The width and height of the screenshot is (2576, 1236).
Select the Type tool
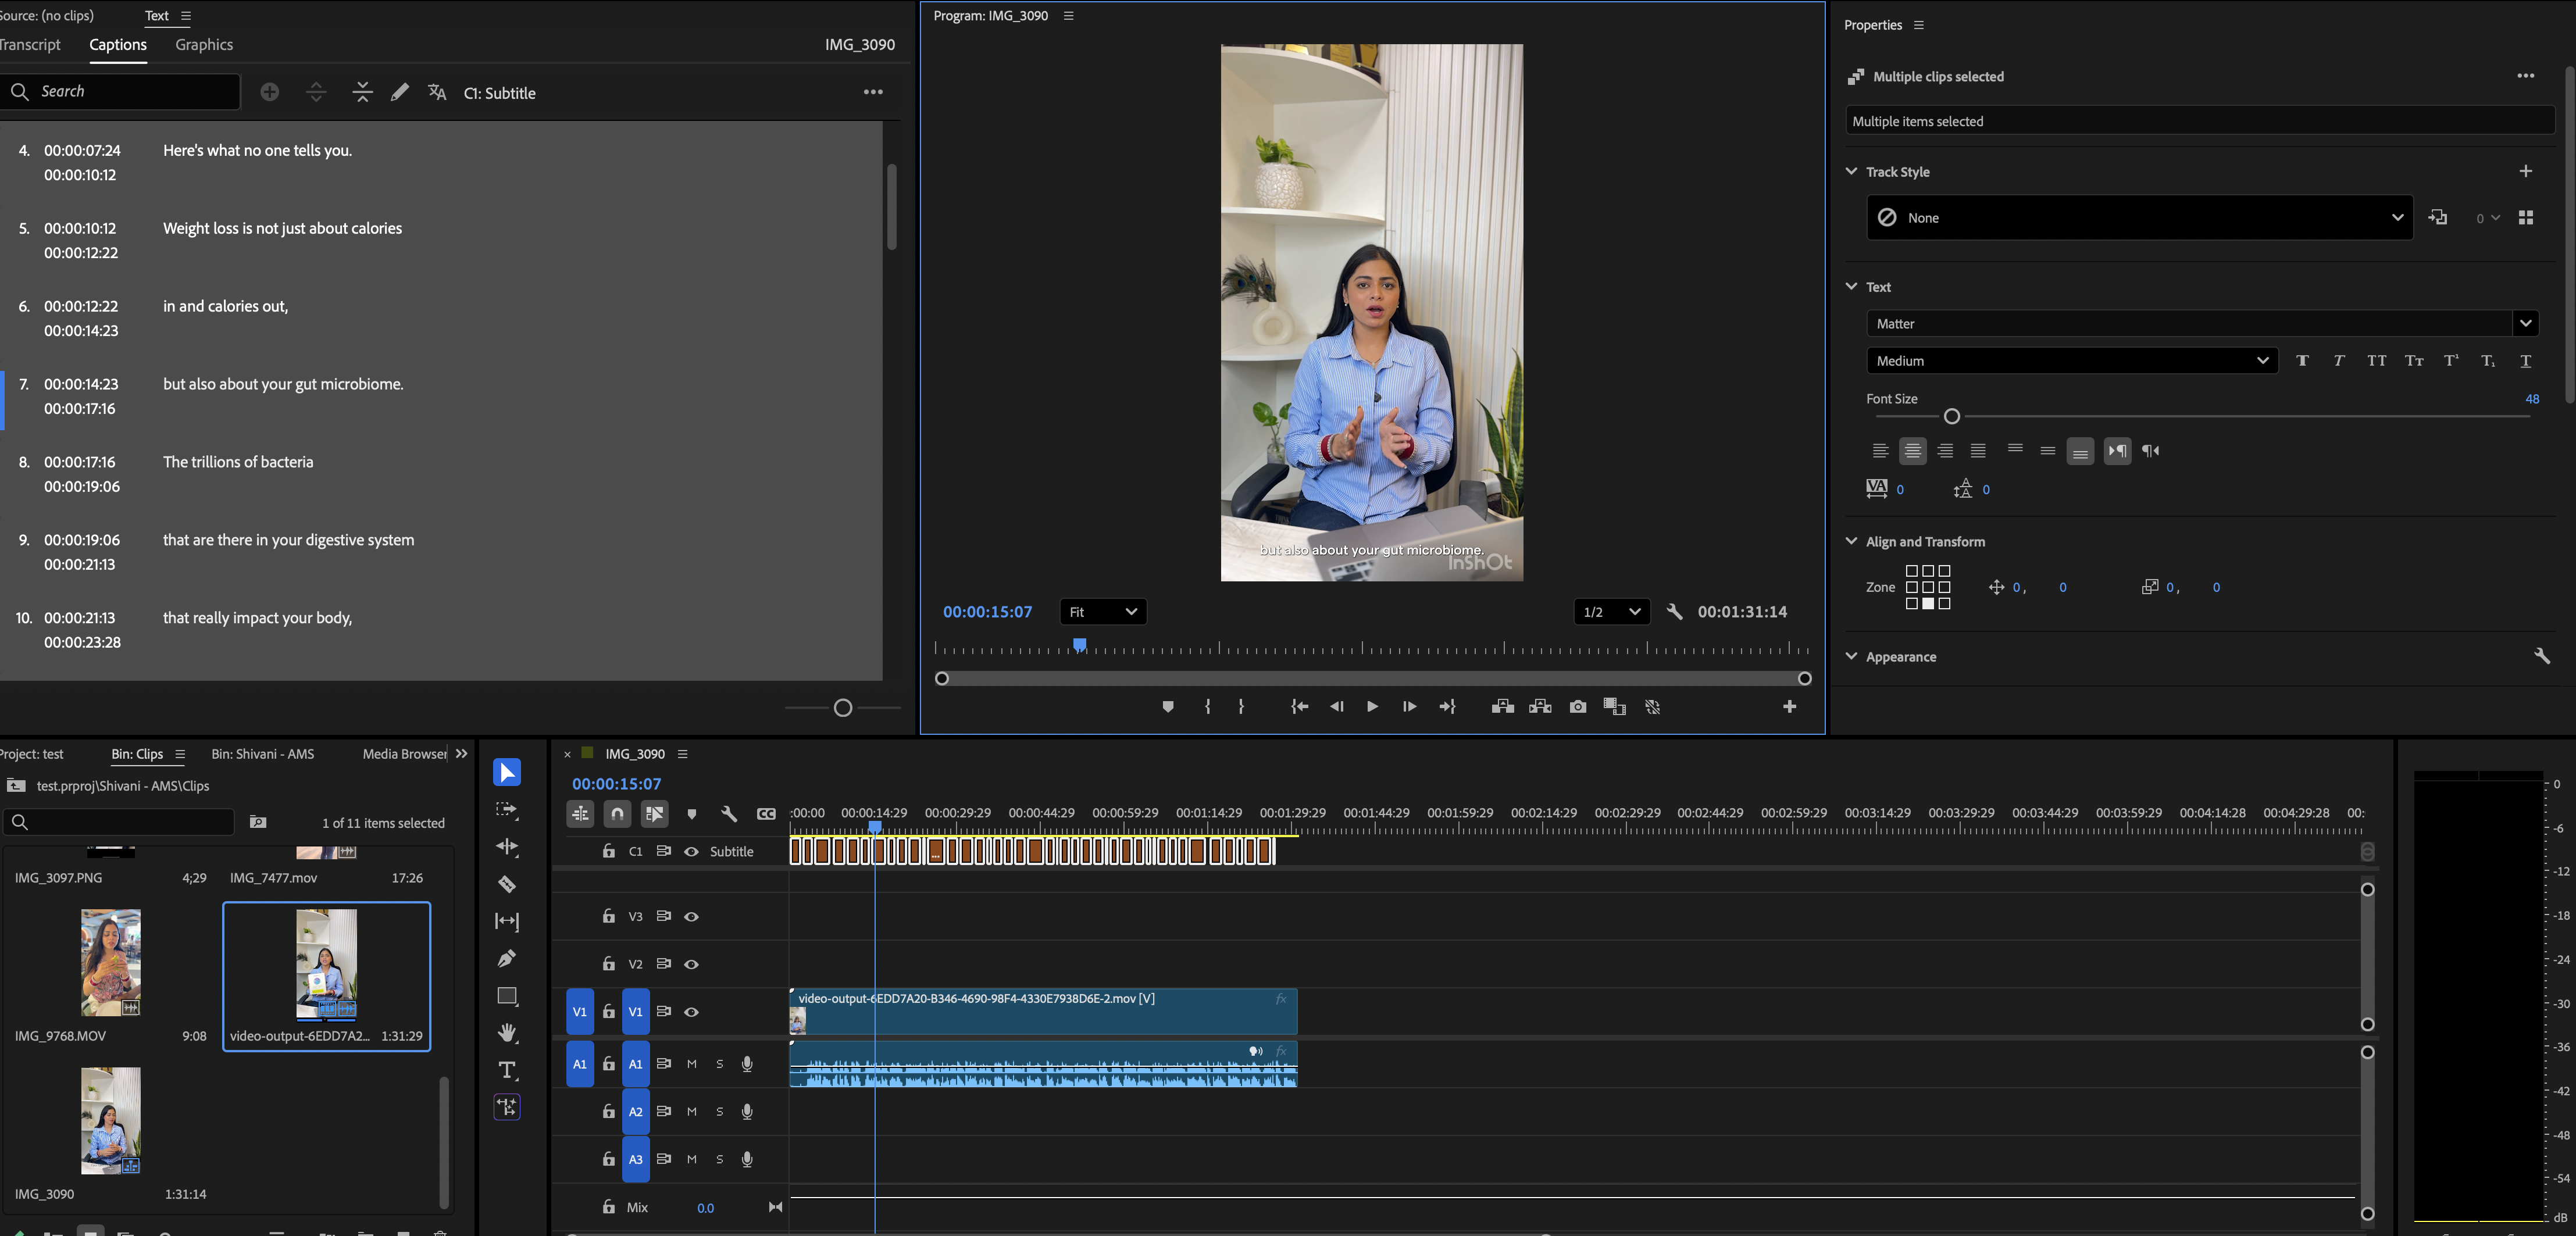click(x=507, y=1070)
